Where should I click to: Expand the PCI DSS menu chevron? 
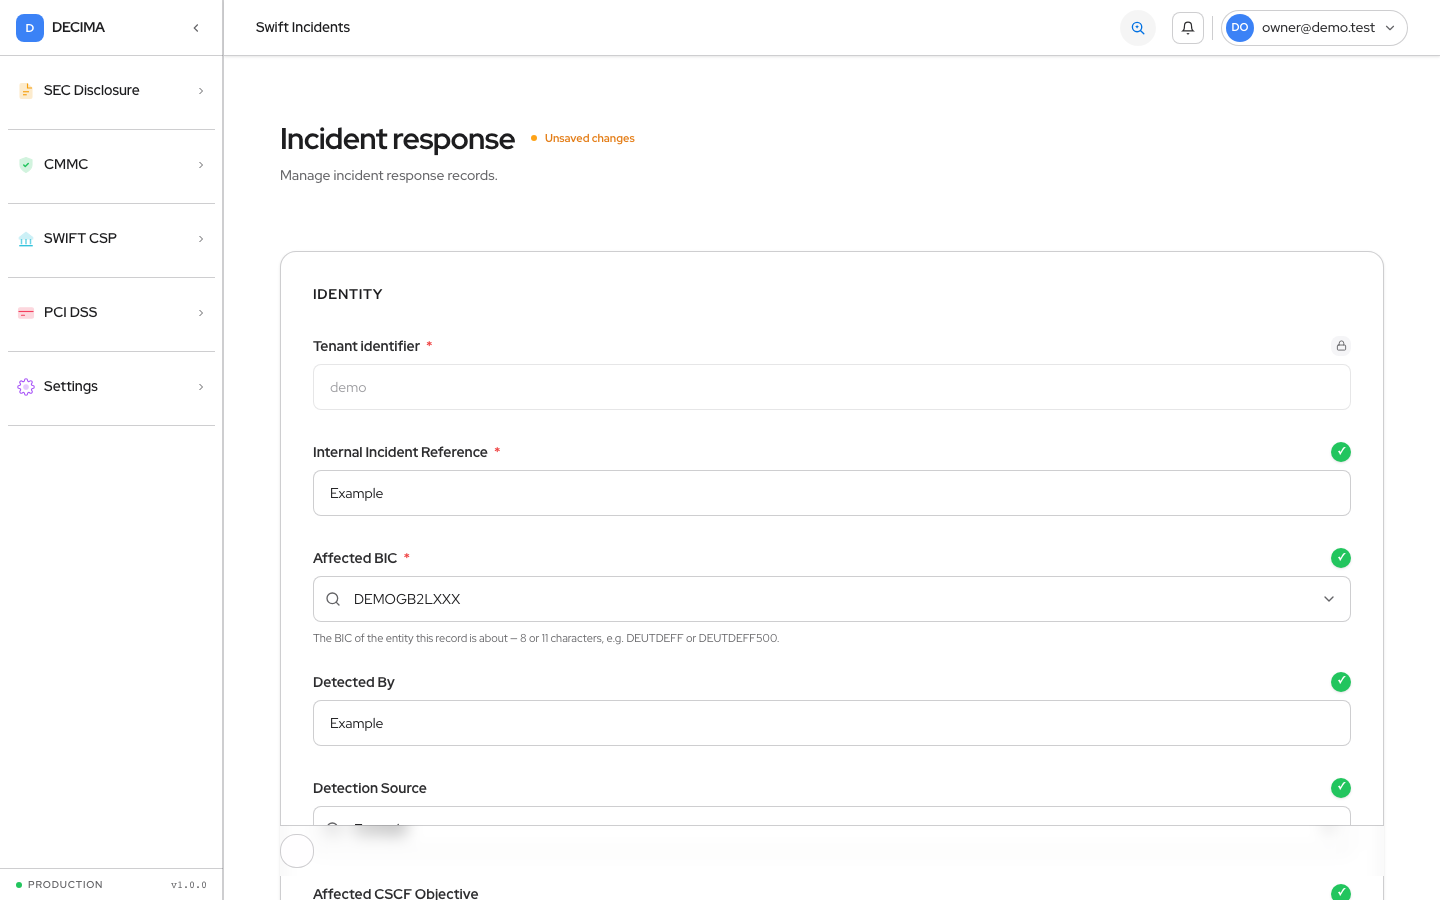tap(201, 313)
